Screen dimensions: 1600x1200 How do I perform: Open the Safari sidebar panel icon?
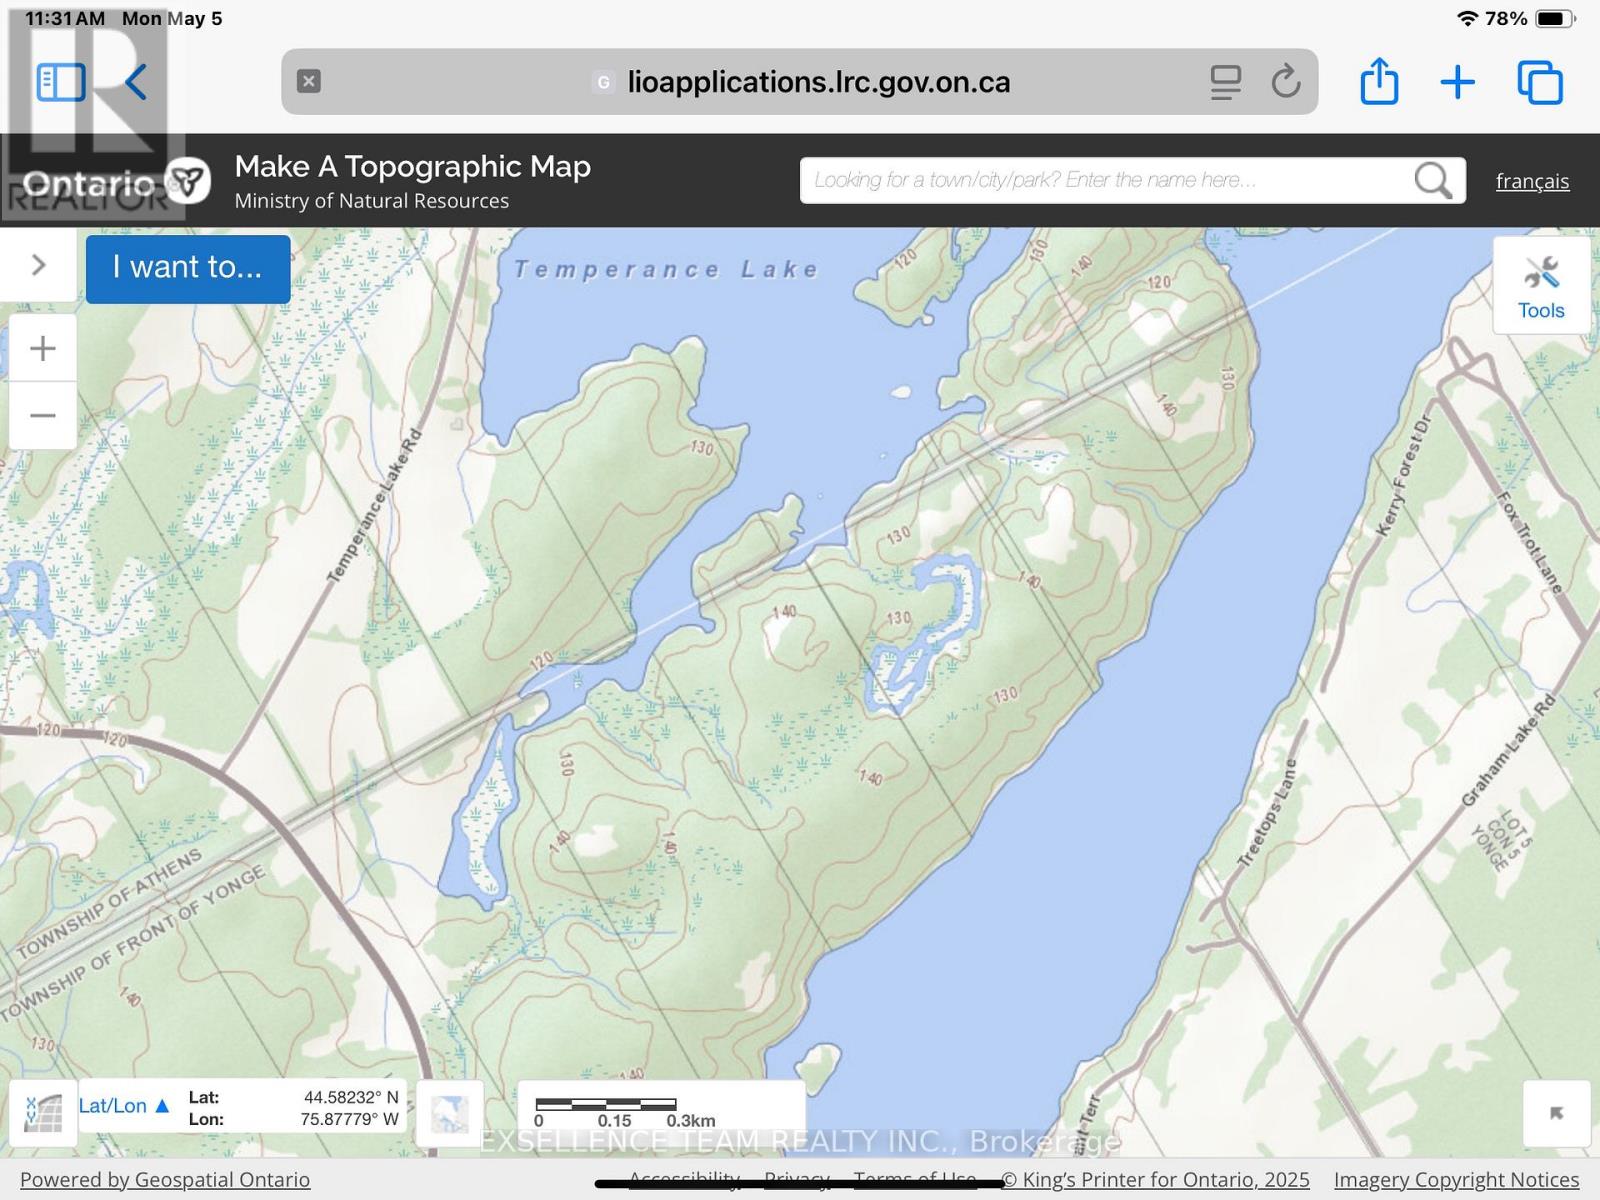tap(61, 82)
